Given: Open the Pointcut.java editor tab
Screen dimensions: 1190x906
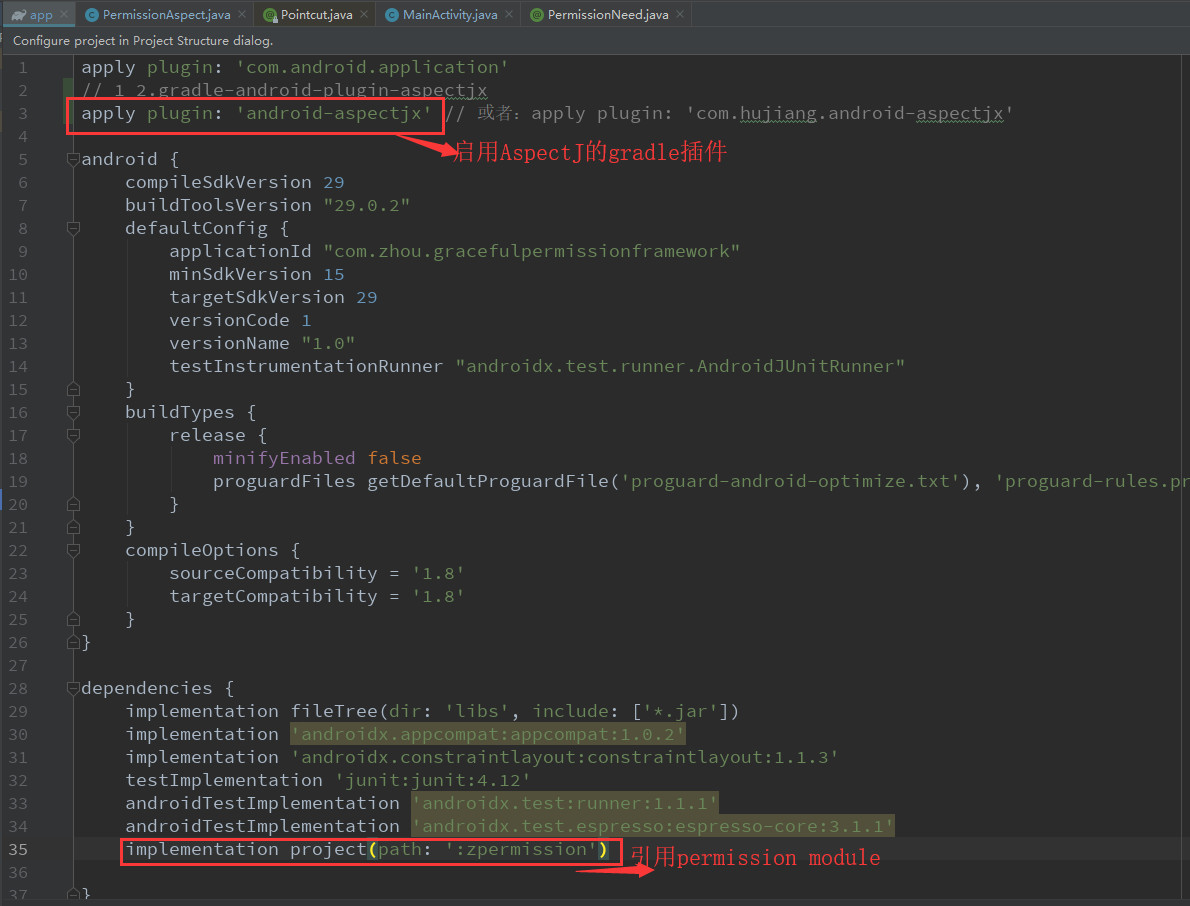Looking at the screenshot, I should tap(316, 14).
